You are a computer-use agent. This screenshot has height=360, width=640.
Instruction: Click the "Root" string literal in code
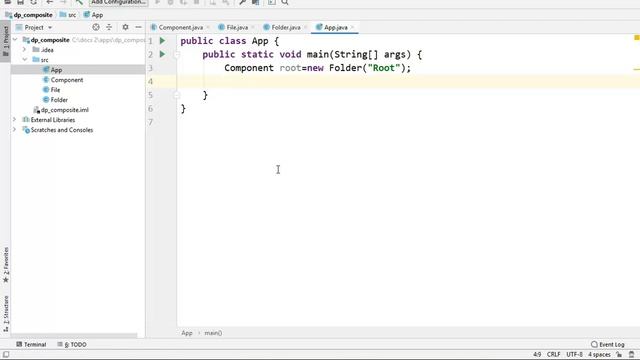tap(384, 68)
